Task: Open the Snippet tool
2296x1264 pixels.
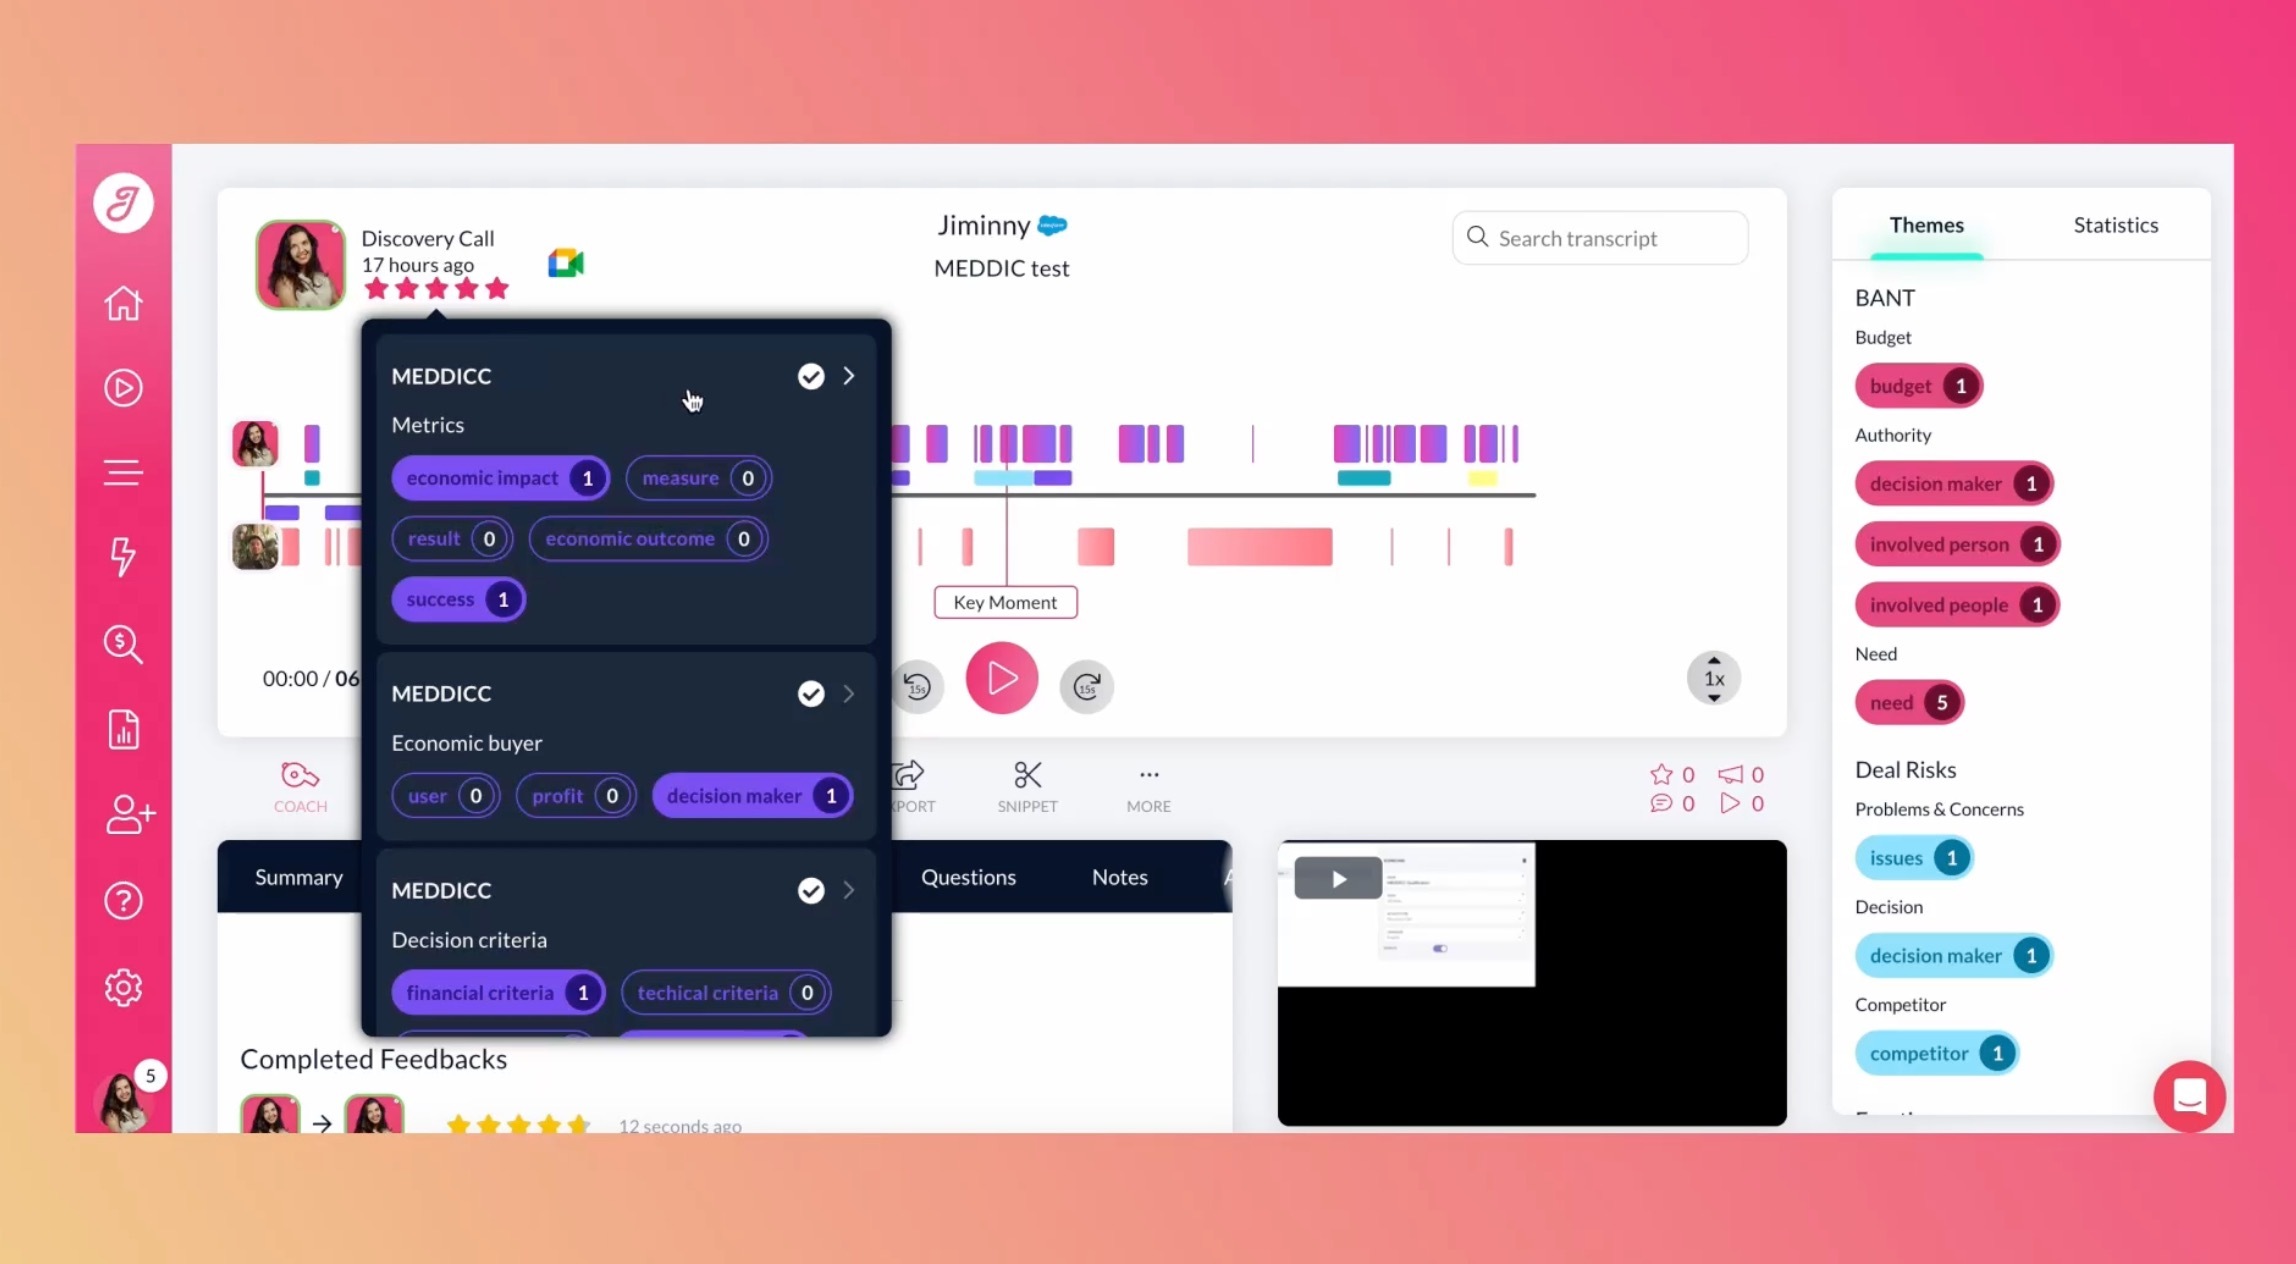Action: (x=1027, y=785)
